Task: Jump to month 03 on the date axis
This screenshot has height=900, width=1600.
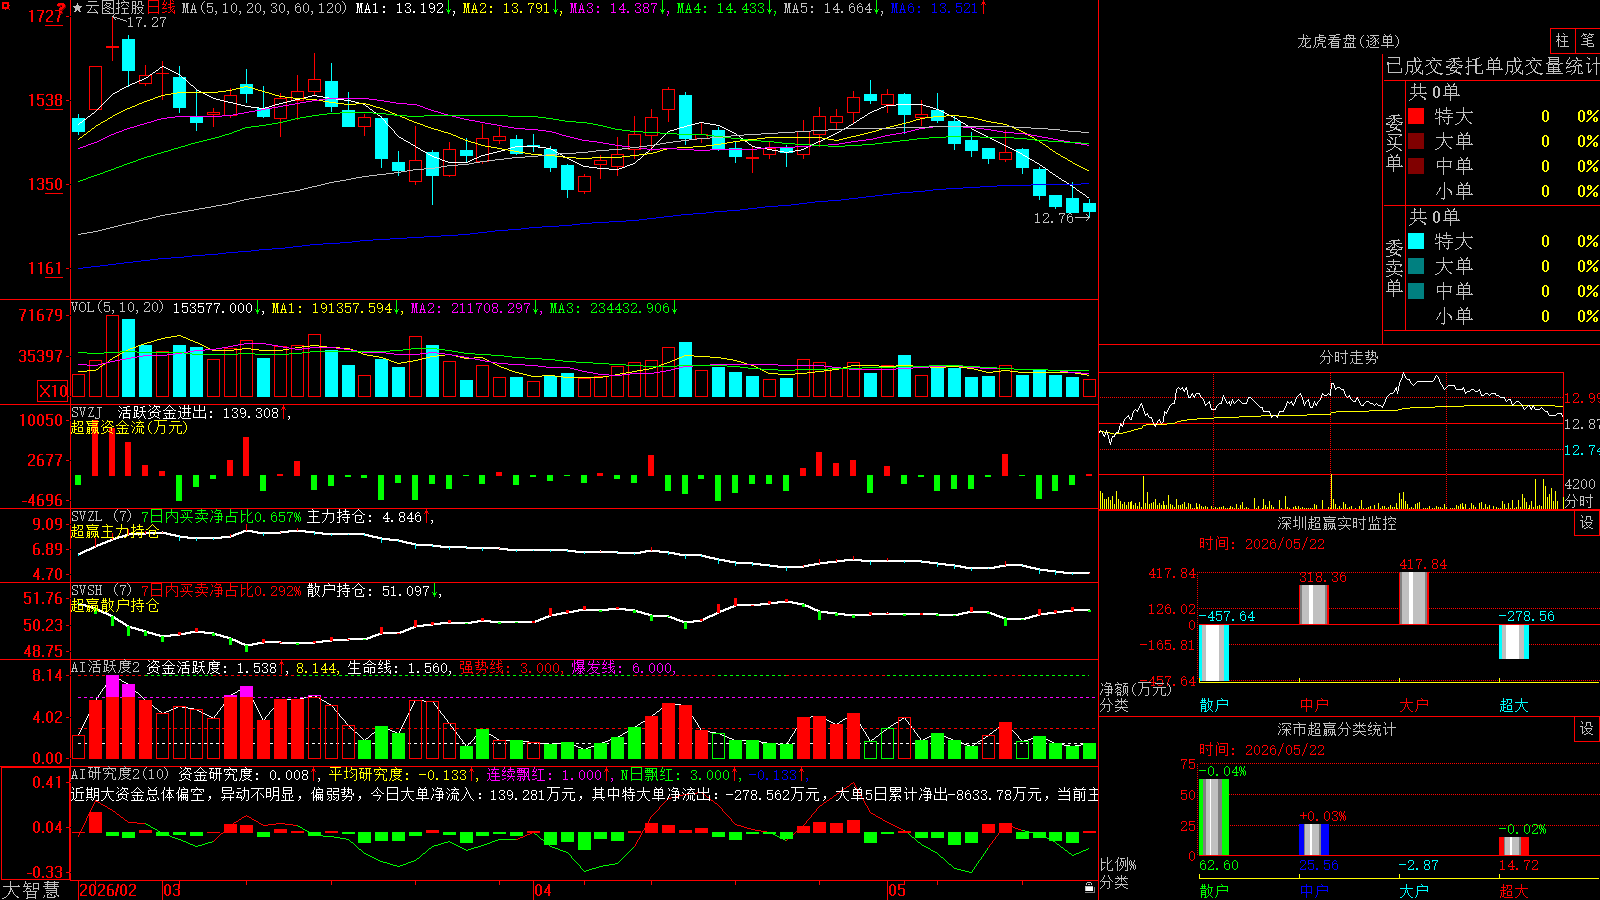Action: [172, 890]
